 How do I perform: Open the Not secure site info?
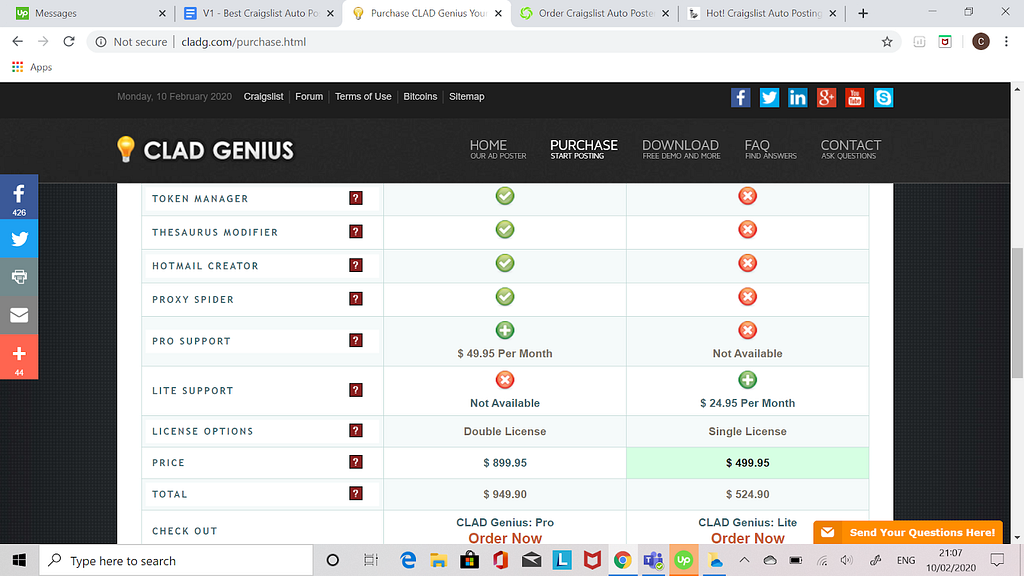tap(133, 42)
